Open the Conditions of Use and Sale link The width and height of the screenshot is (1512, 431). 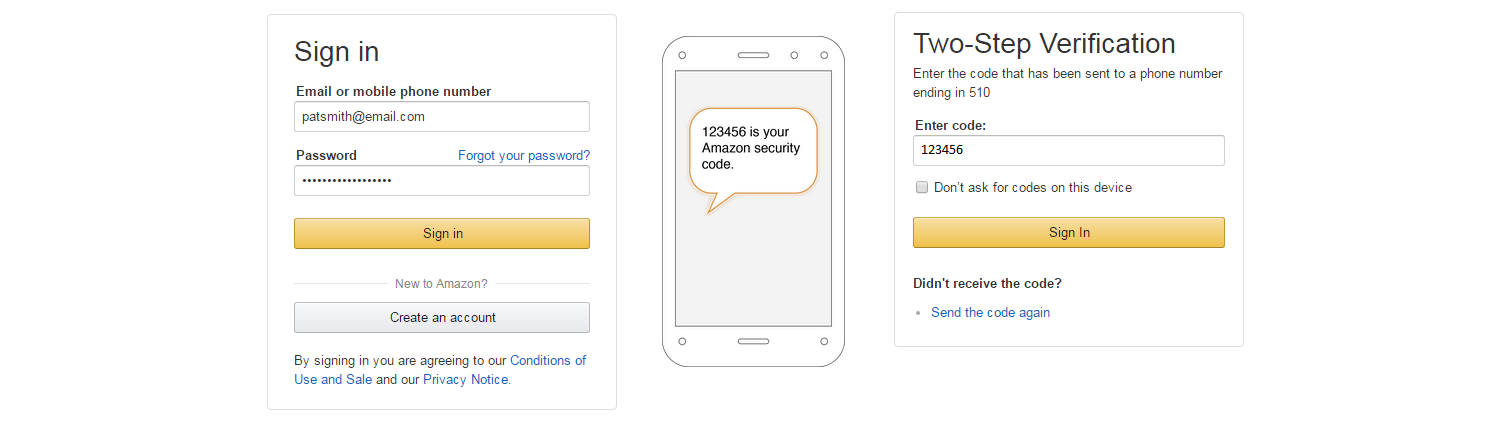[x=547, y=361]
